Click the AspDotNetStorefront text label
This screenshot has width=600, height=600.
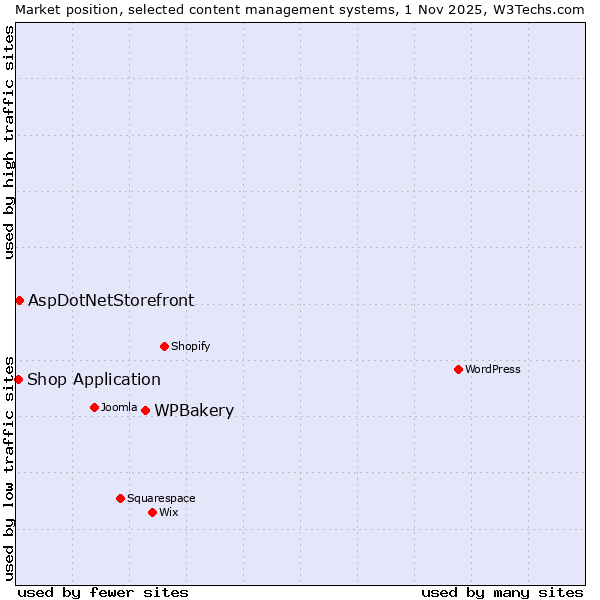point(111,300)
